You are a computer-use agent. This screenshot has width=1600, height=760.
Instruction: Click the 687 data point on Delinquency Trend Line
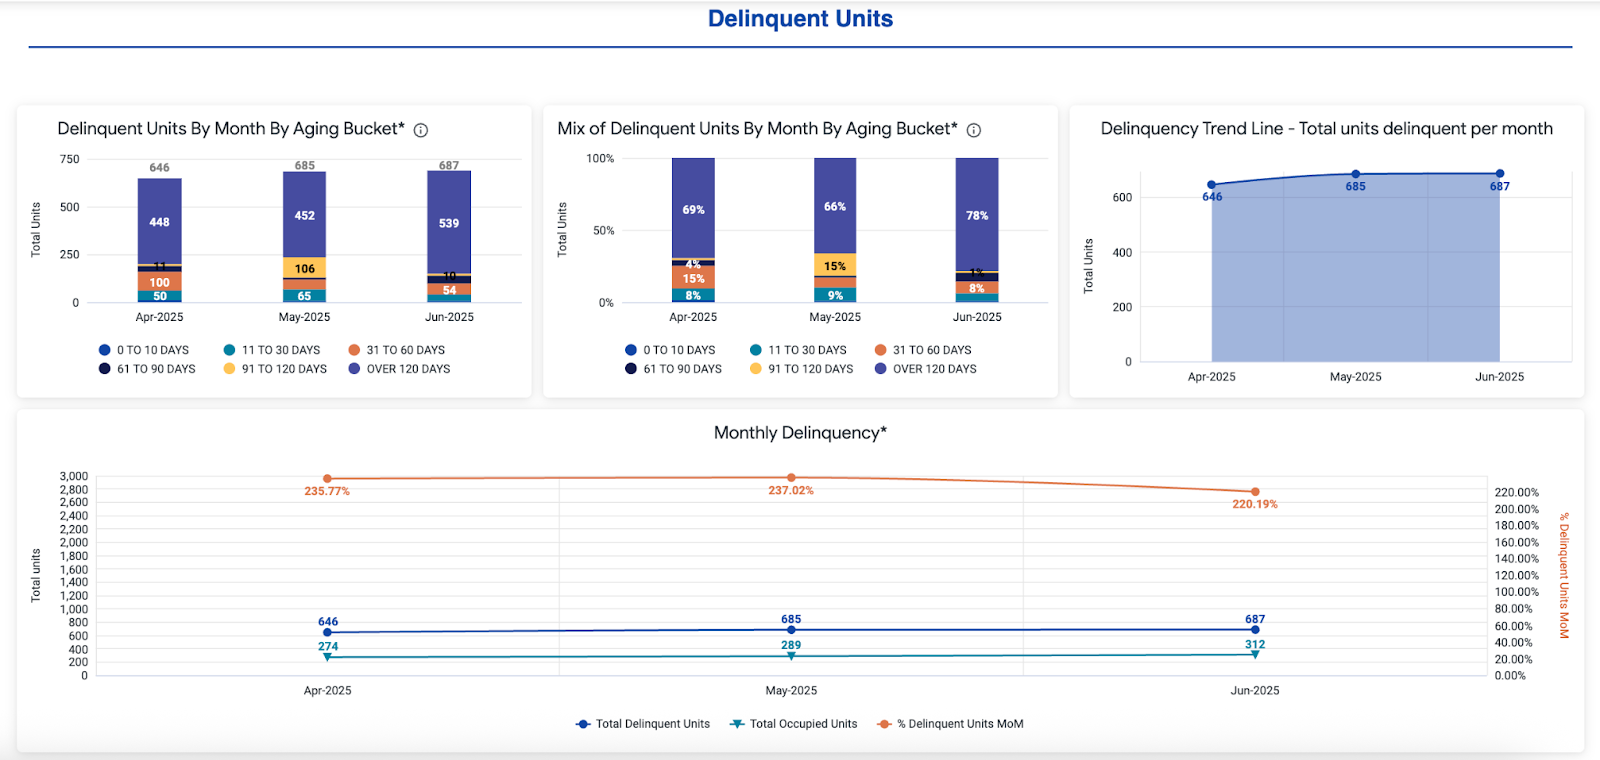coord(1499,174)
